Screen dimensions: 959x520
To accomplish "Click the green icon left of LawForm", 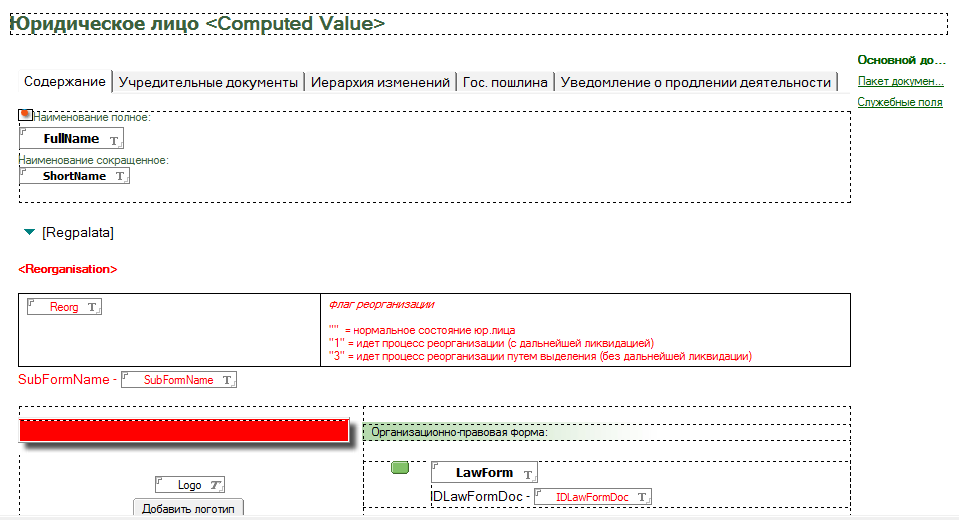I will click(x=400, y=468).
